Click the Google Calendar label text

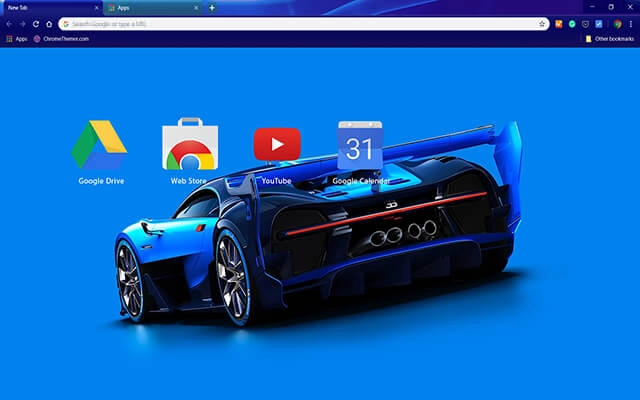pos(361,181)
